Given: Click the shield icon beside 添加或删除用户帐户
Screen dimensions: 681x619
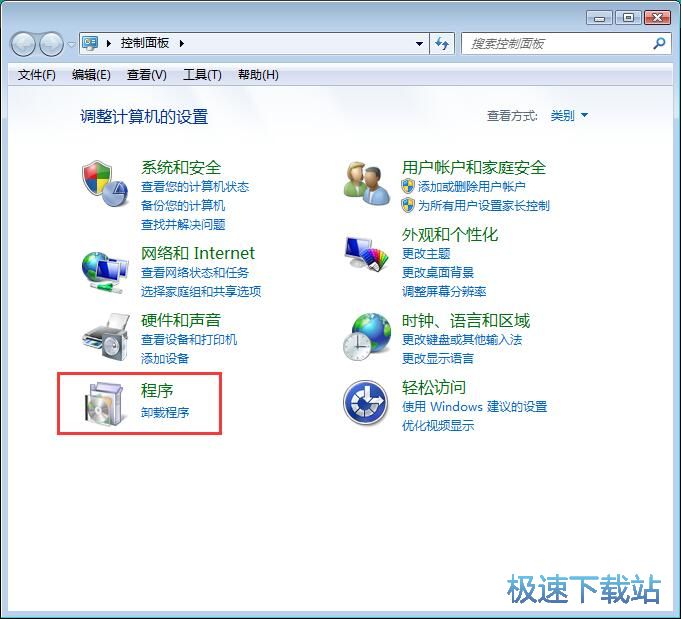Looking at the screenshot, I should [x=408, y=186].
